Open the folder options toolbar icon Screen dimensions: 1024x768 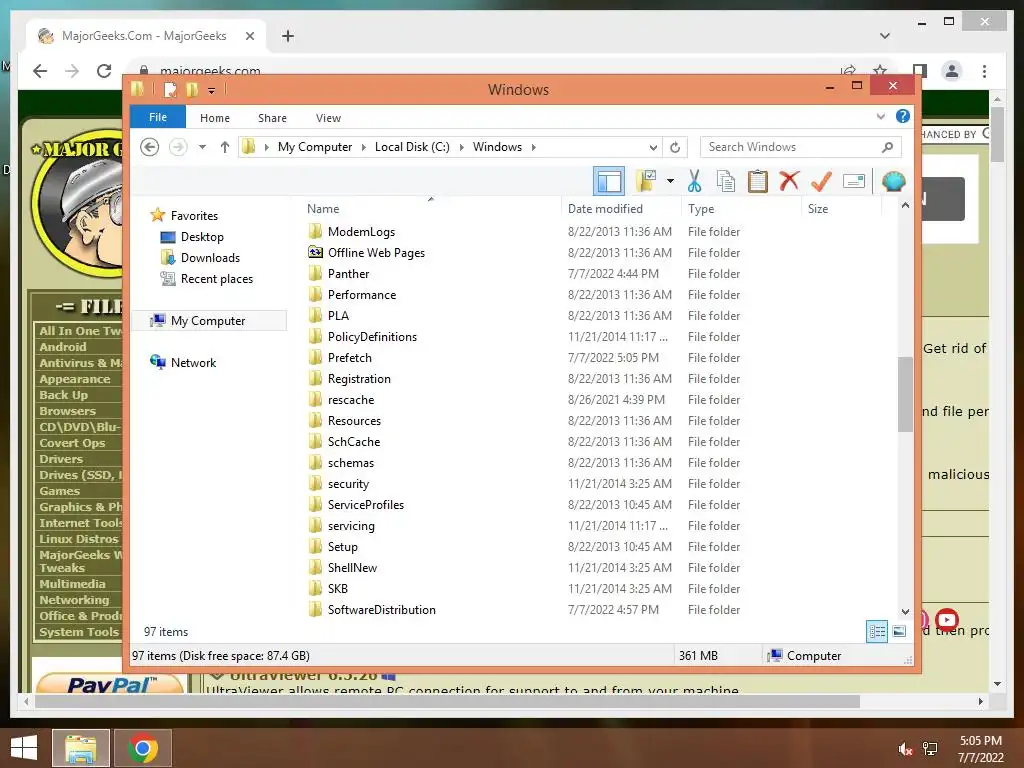tap(646, 181)
